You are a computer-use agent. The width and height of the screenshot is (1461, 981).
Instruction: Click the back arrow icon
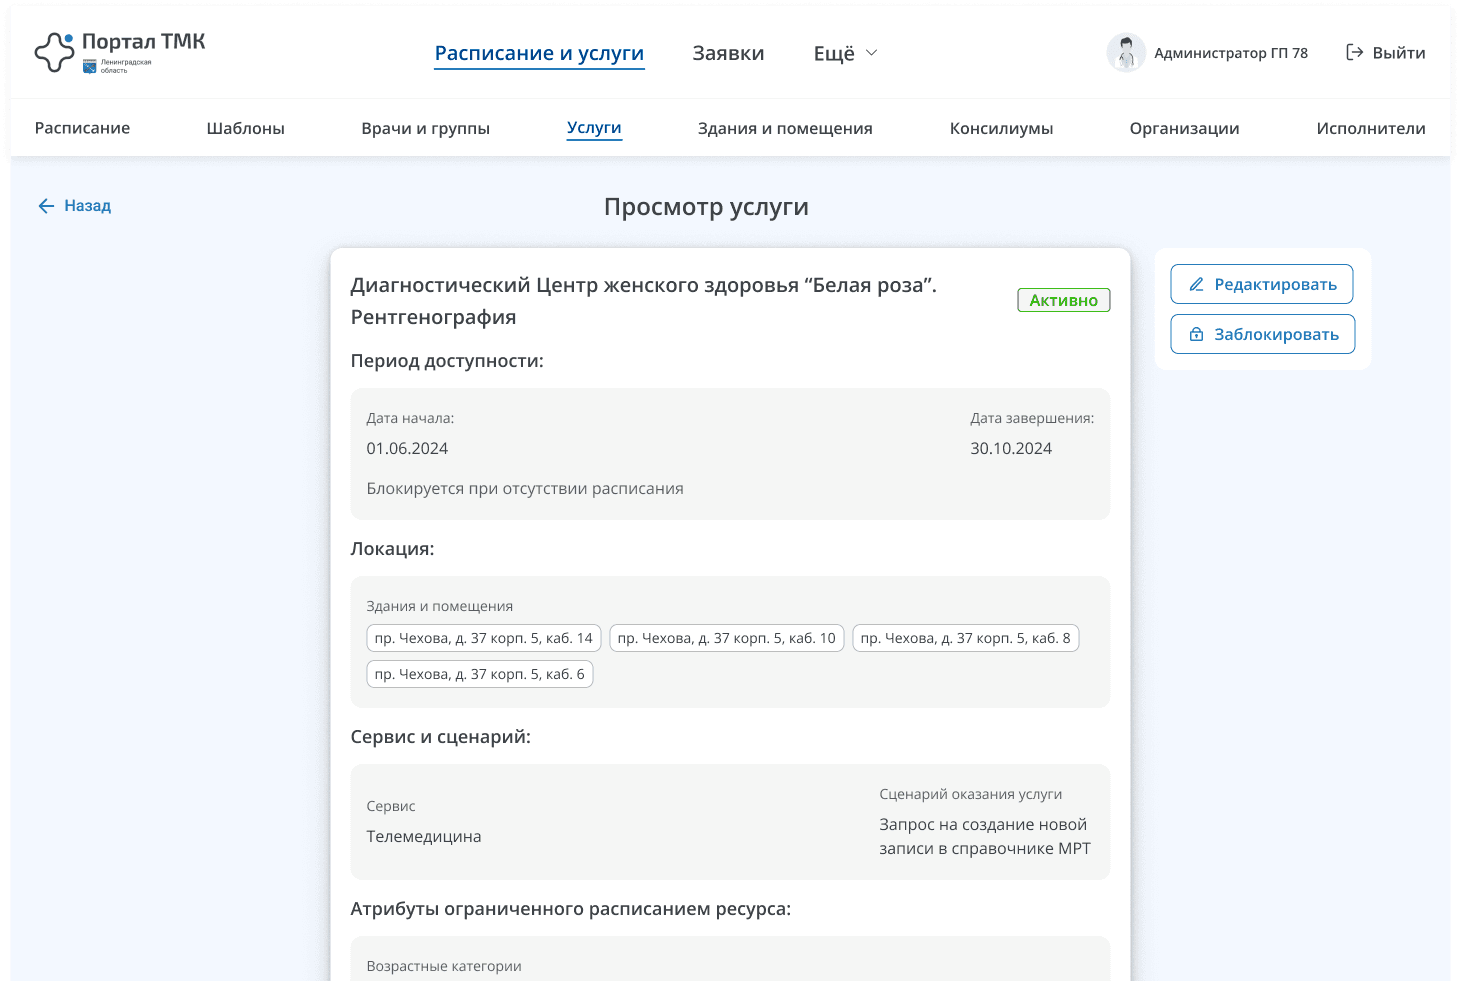click(x=46, y=206)
